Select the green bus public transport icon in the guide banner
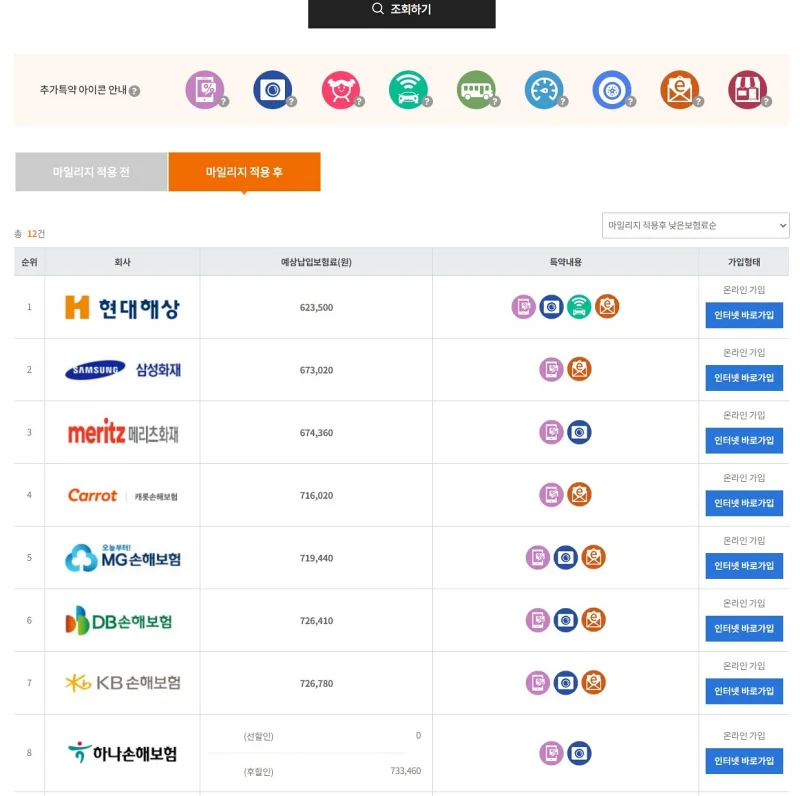The height and width of the screenshot is (796, 800). pyautogui.click(x=477, y=89)
